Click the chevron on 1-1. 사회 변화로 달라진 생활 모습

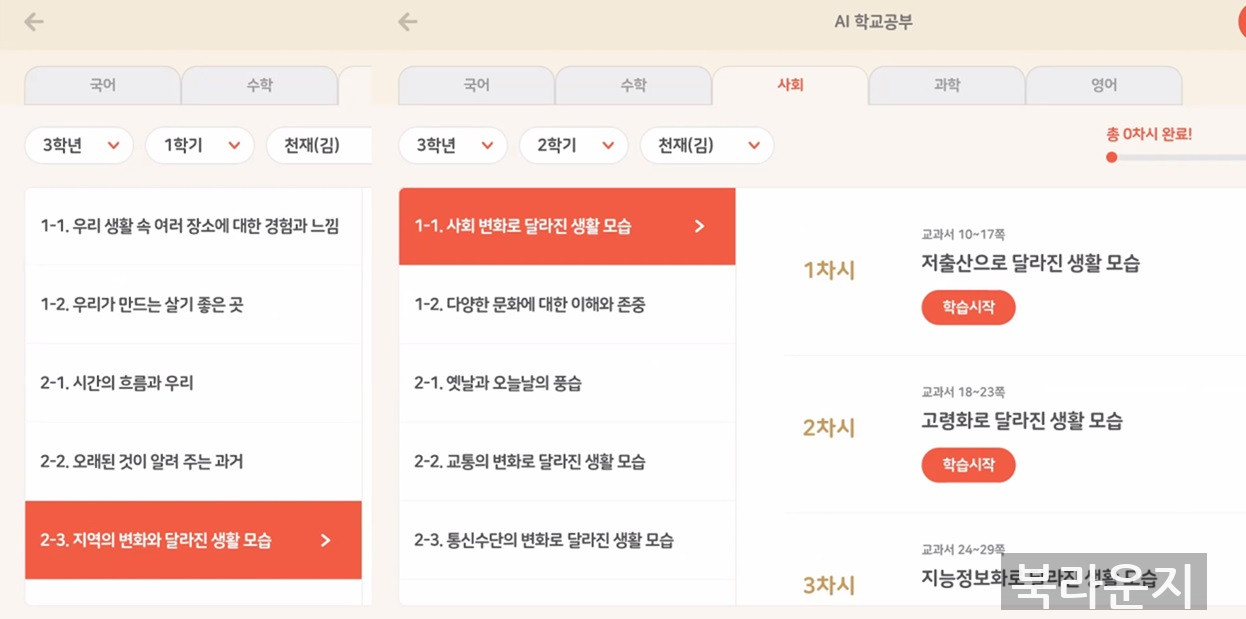[699, 226]
